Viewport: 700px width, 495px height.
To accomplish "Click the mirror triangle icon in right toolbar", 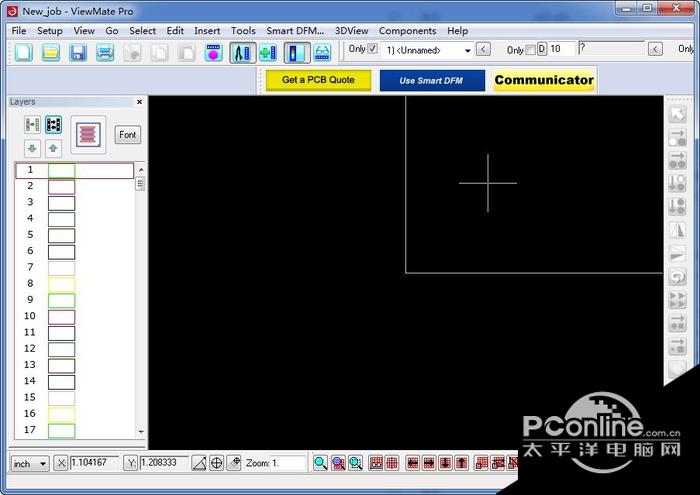I will click(x=677, y=230).
